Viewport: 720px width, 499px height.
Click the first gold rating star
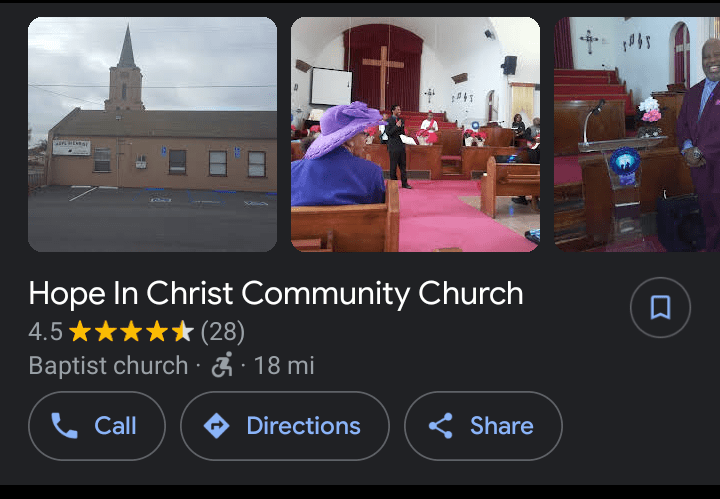point(80,331)
